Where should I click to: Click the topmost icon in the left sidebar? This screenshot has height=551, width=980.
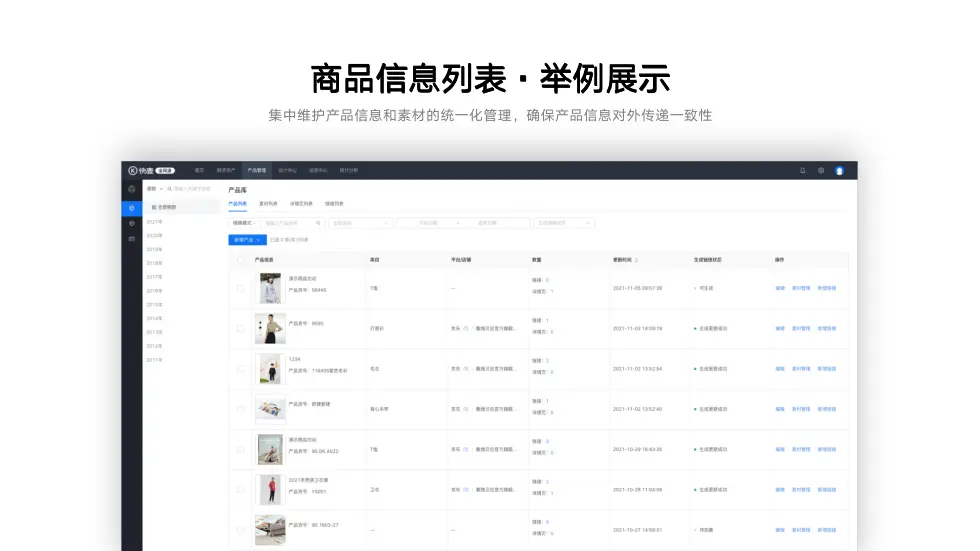tap(132, 189)
